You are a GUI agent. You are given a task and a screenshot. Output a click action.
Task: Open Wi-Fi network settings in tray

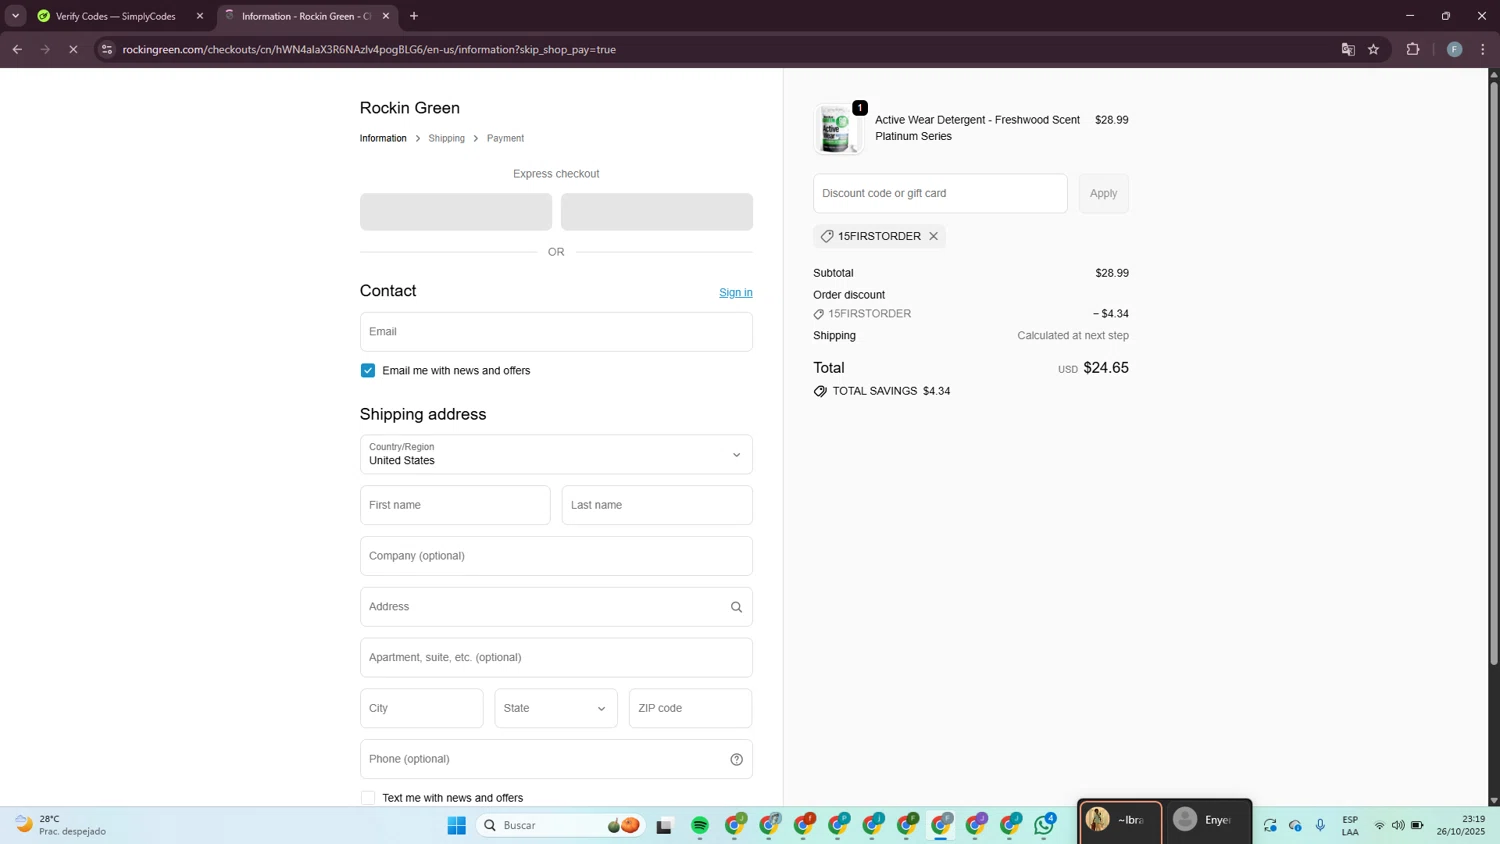(x=1379, y=825)
